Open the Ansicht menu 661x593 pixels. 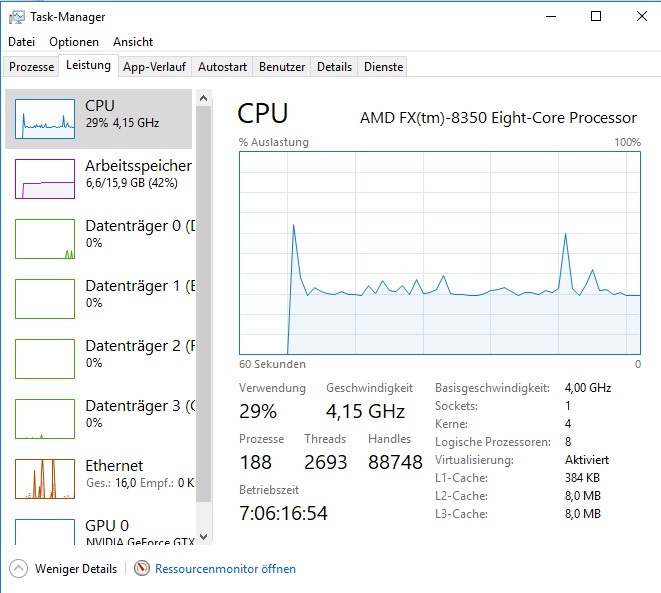coord(133,42)
